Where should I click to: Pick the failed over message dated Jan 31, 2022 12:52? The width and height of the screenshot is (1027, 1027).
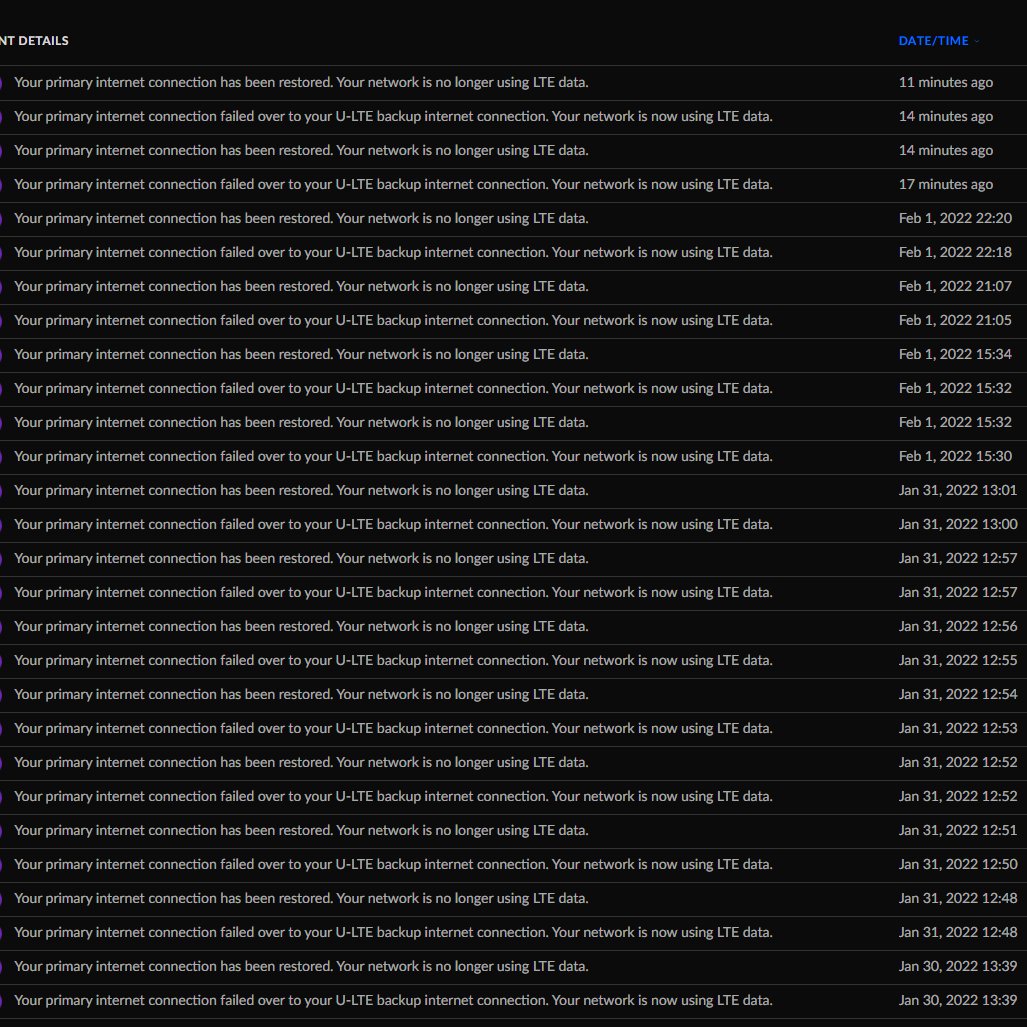[x=393, y=798]
